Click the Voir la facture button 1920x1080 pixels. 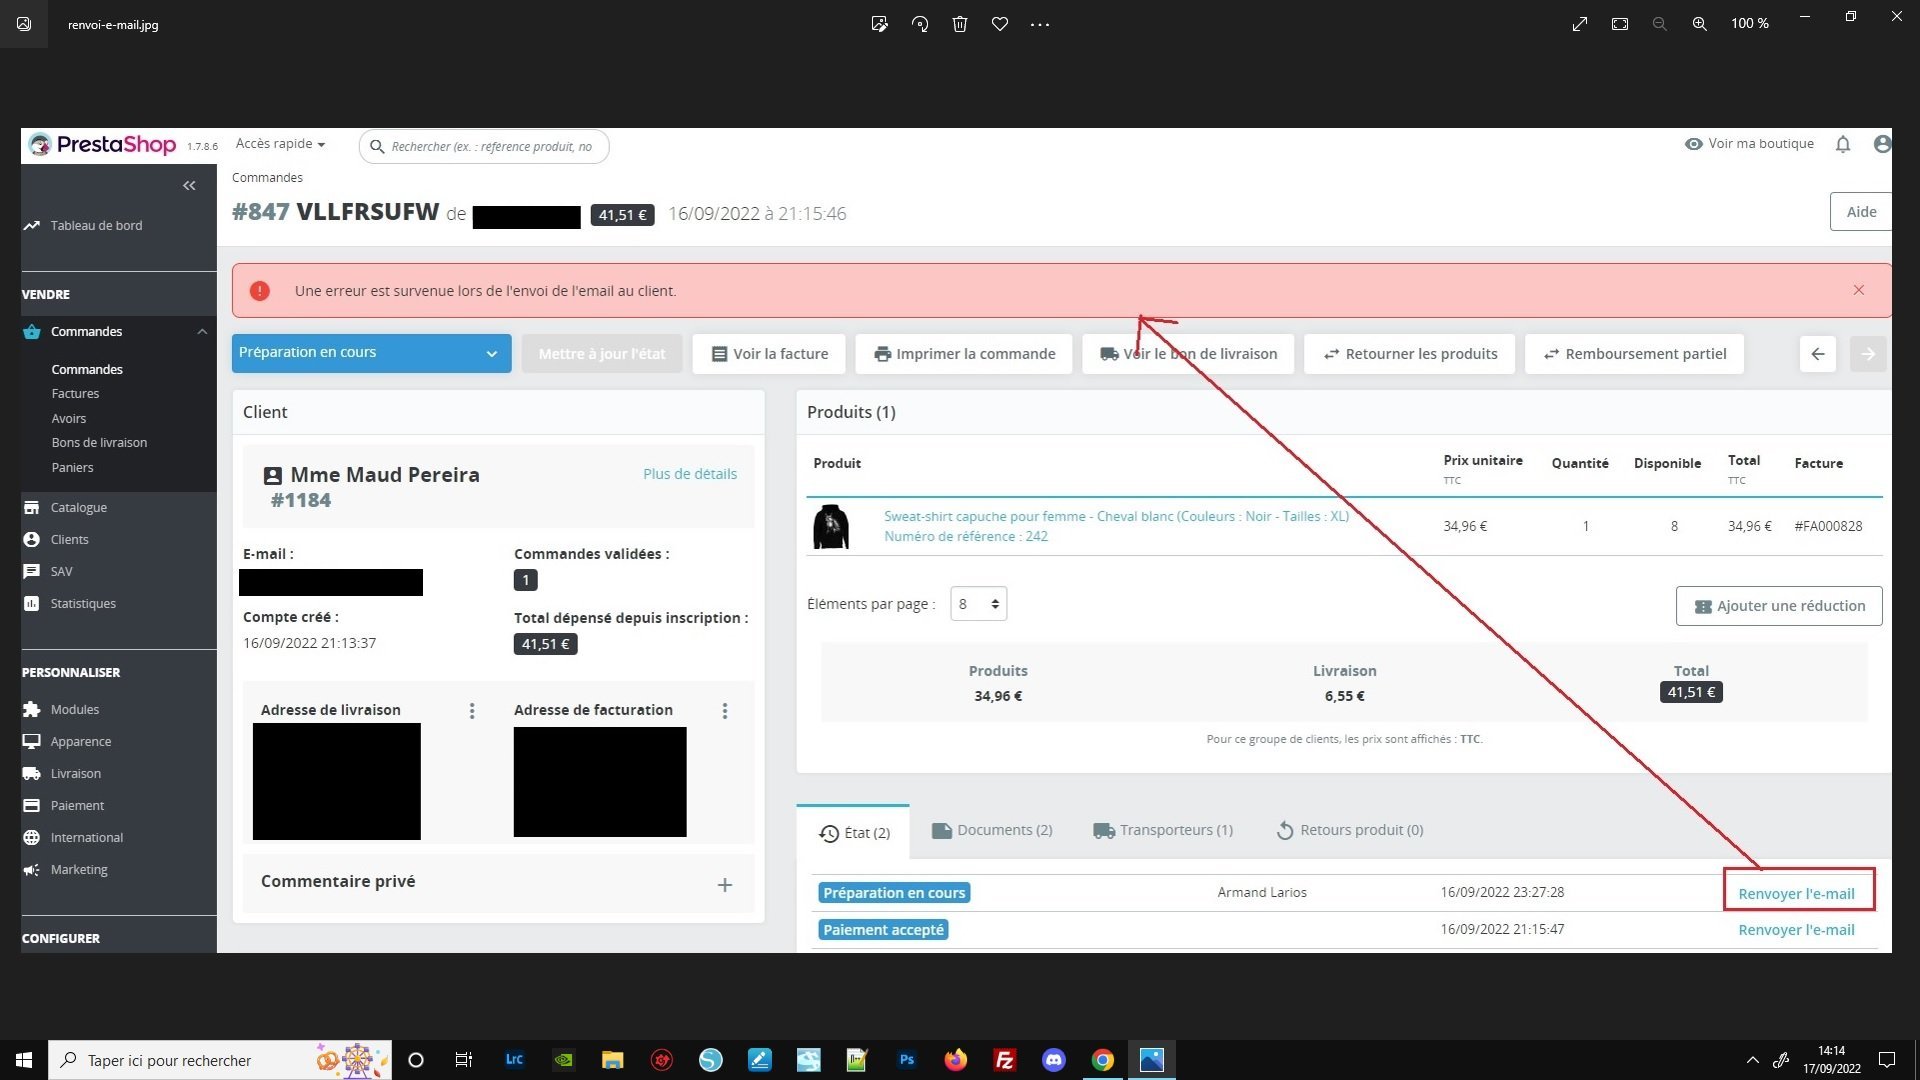(x=769, y=354)
